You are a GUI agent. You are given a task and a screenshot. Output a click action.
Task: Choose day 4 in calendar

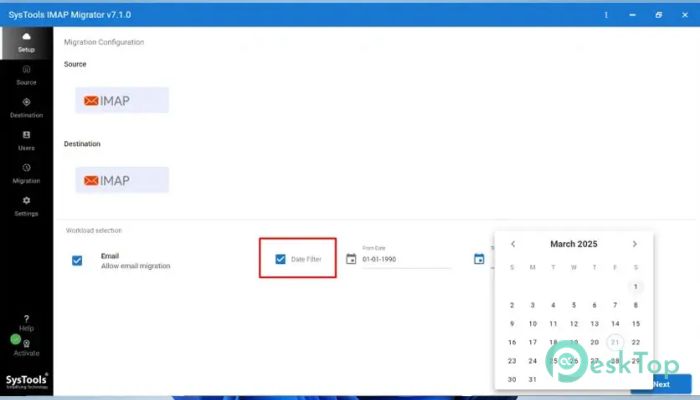553,305
